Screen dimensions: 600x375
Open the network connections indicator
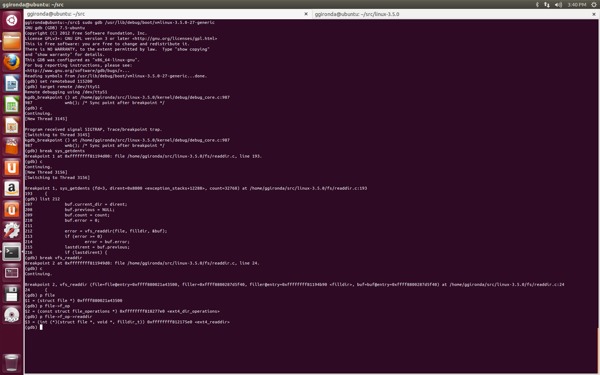pos(547,5)
